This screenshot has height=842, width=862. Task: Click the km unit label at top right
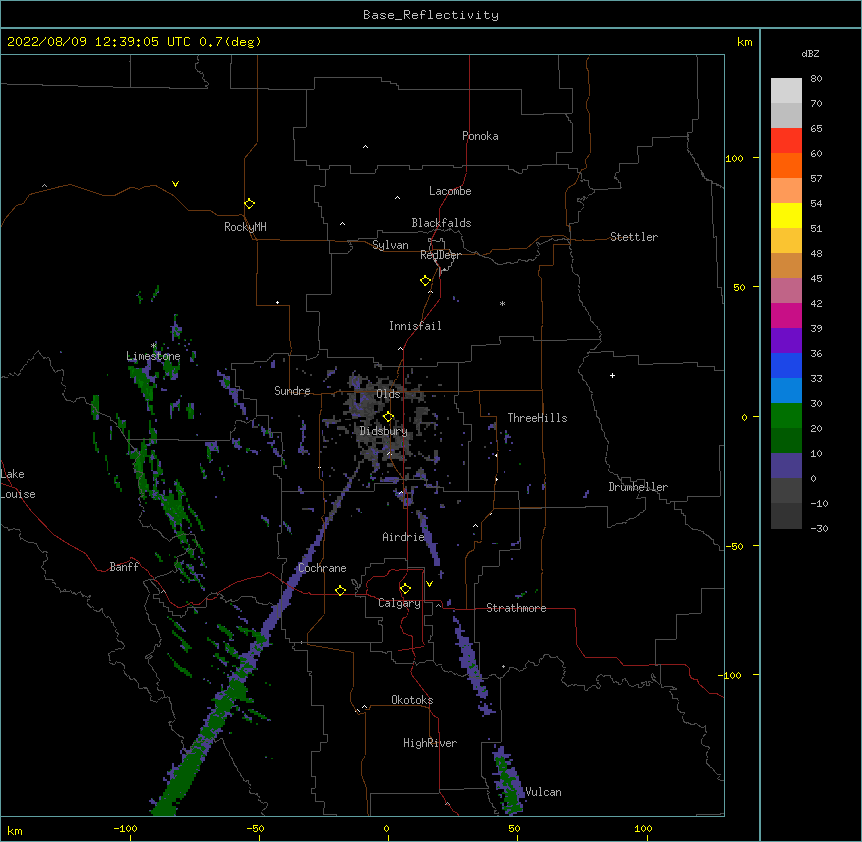pyautogui.click(x=744, y=42)
